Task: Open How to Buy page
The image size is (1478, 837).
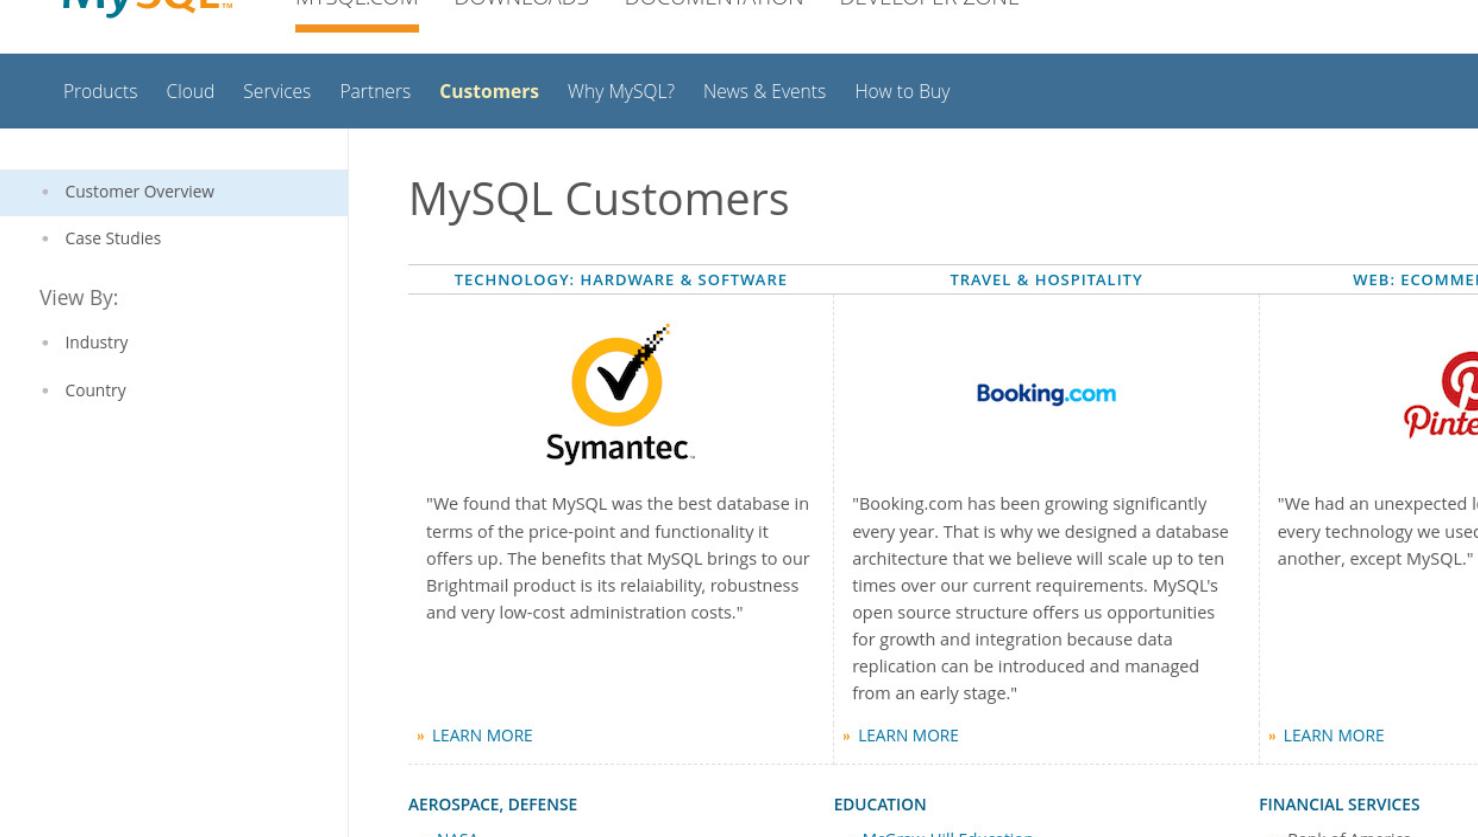Action: click(x=902, y=91)
